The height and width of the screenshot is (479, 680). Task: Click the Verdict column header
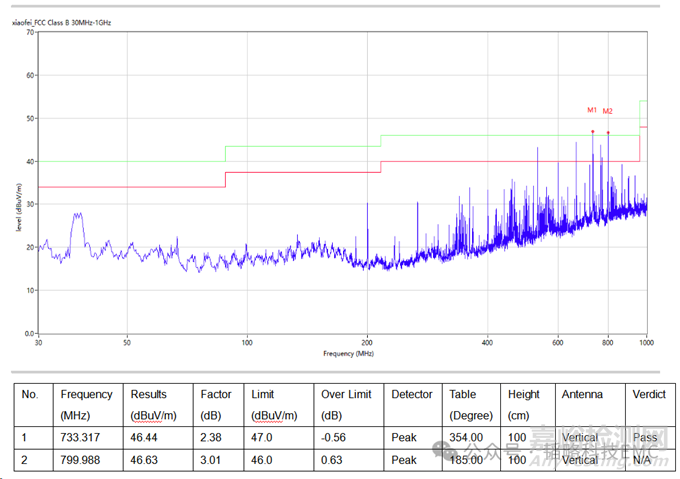[649, 395]
